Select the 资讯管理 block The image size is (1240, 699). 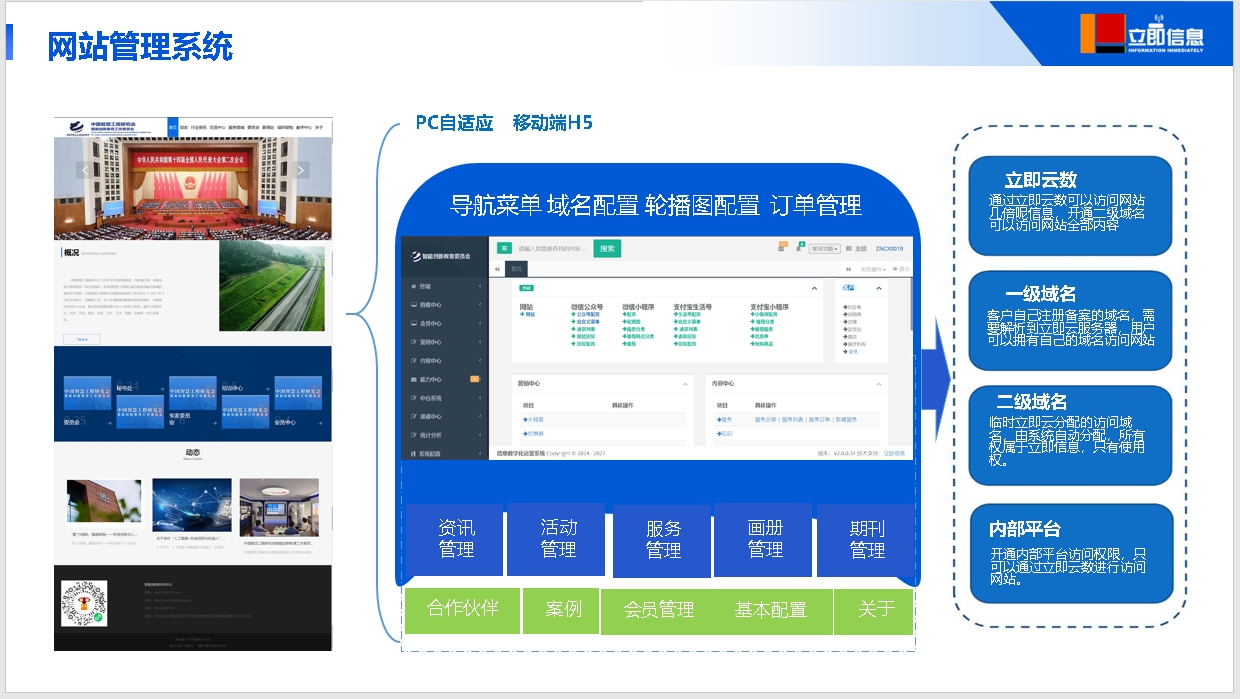[x=456, y=538]
